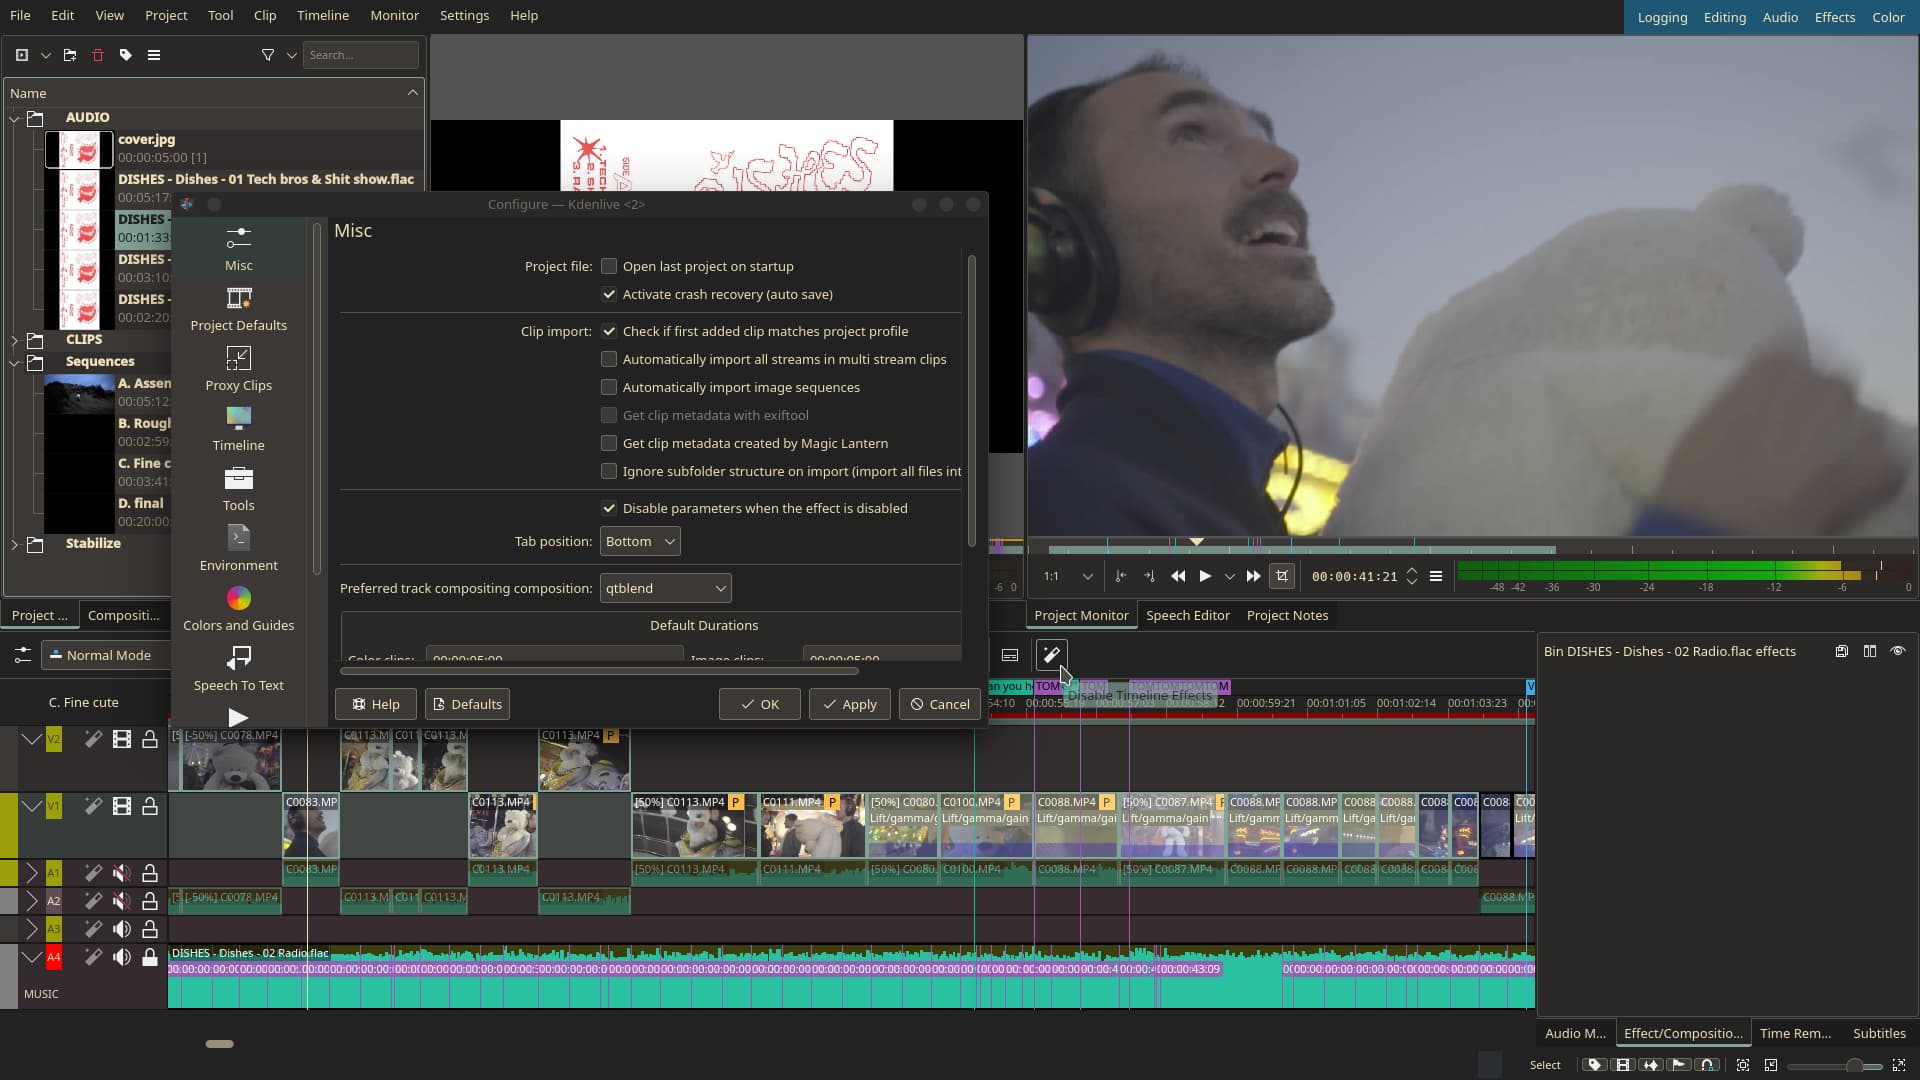Click the timeline zoom slider handle
Image resolution: width=1920 pixels, height=1080 pixels.
(1854, 1066)
